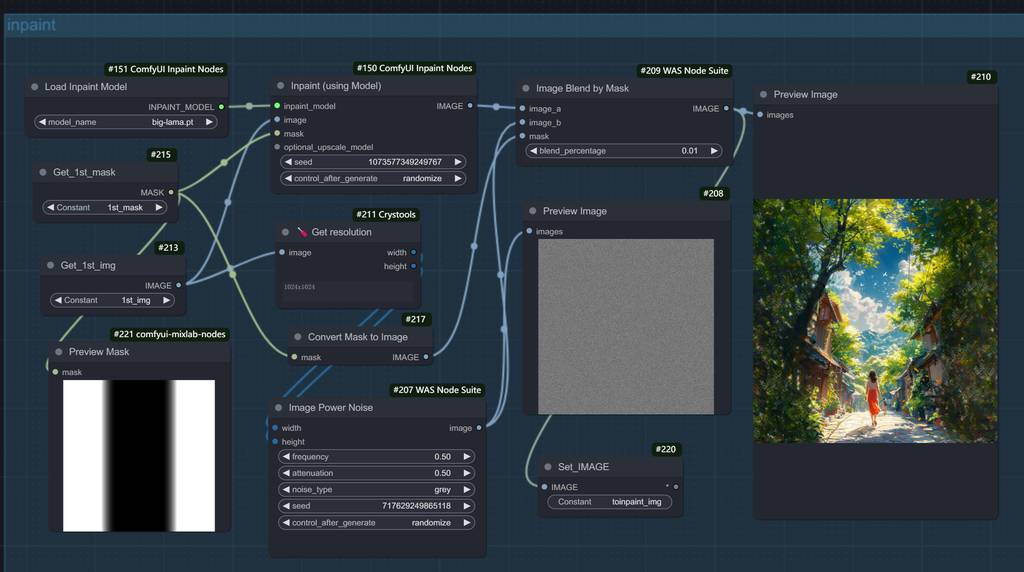
Task: Click the Get resolution node's red icon
Action: (300, 232)
